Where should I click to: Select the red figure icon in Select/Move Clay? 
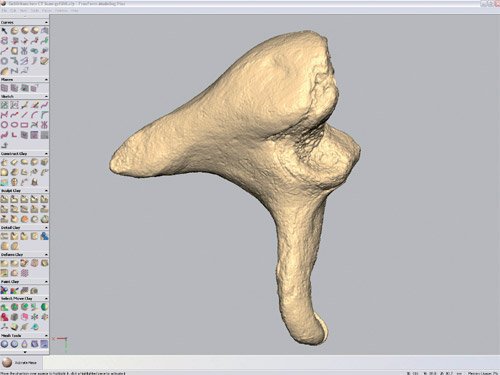pyautogui.click(x=4, y=317)
